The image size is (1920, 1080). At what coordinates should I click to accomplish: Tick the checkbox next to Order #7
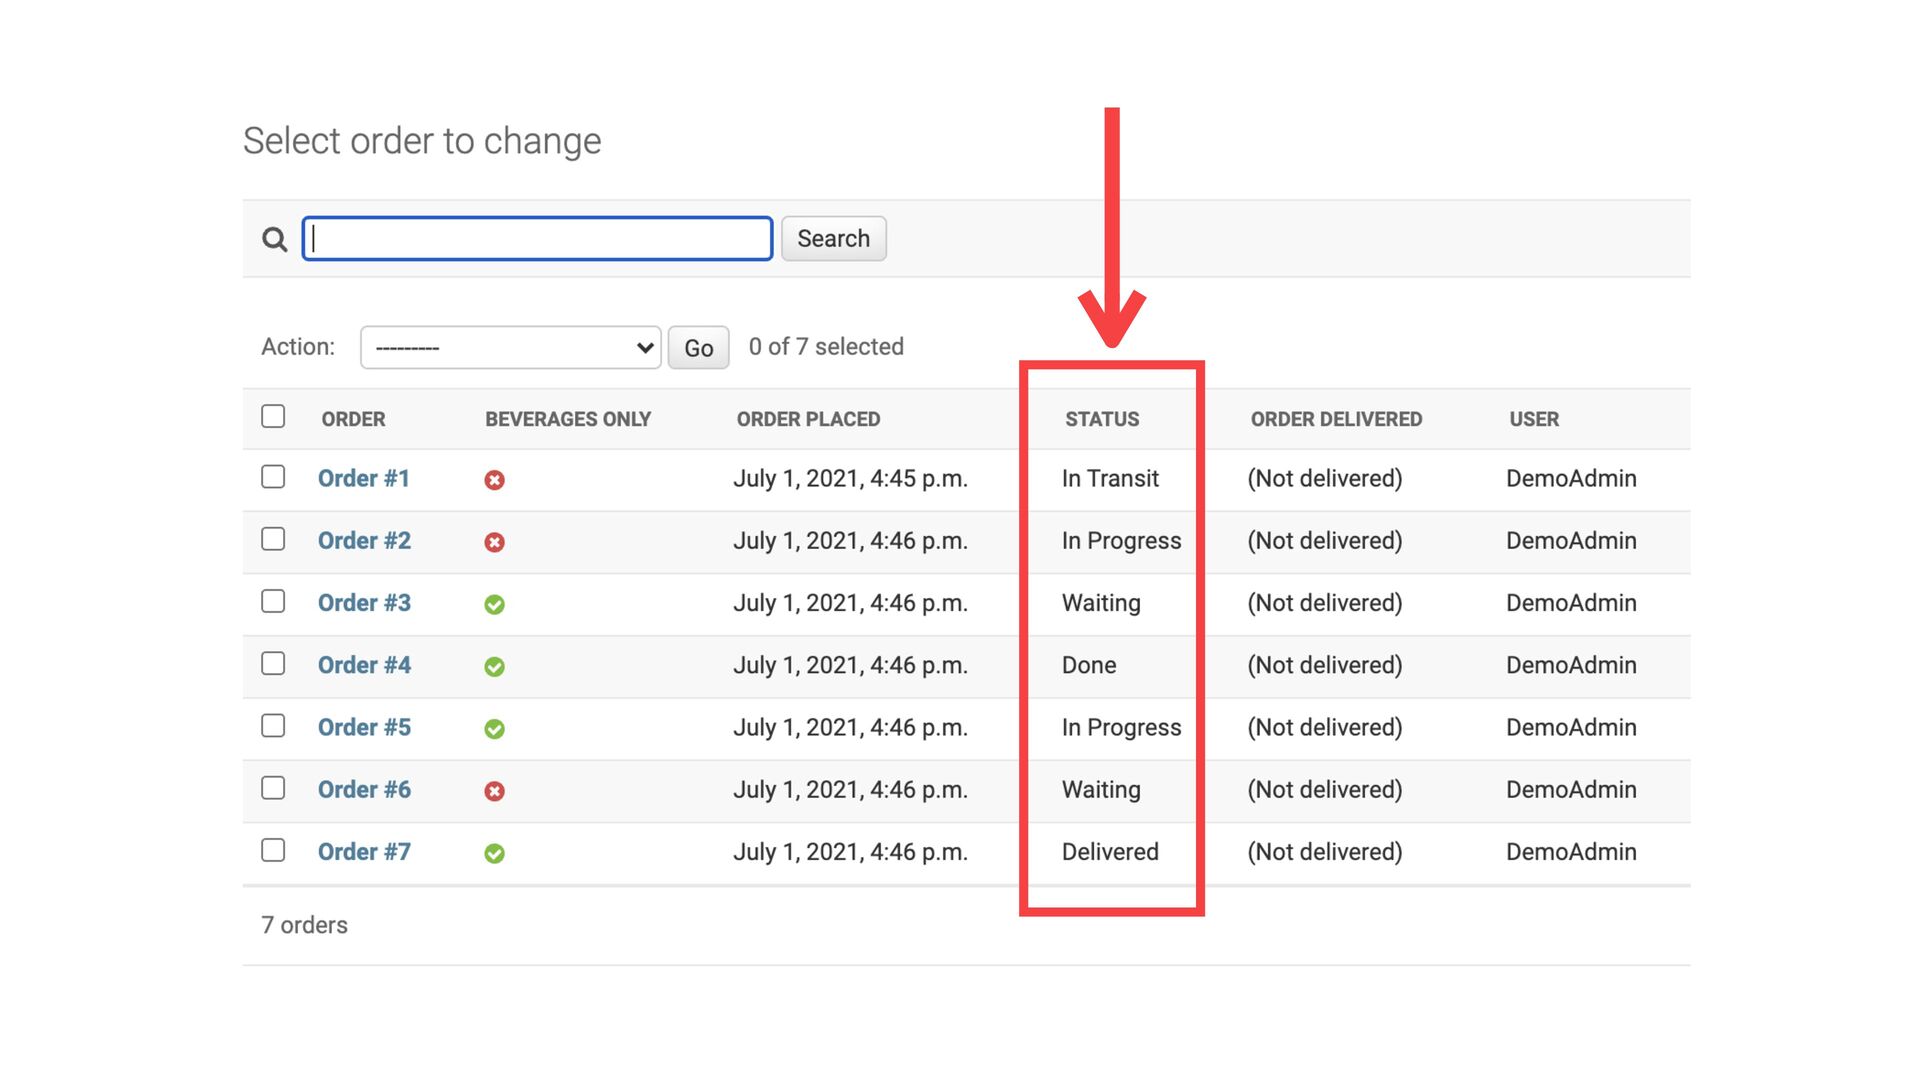pos(273,850)
